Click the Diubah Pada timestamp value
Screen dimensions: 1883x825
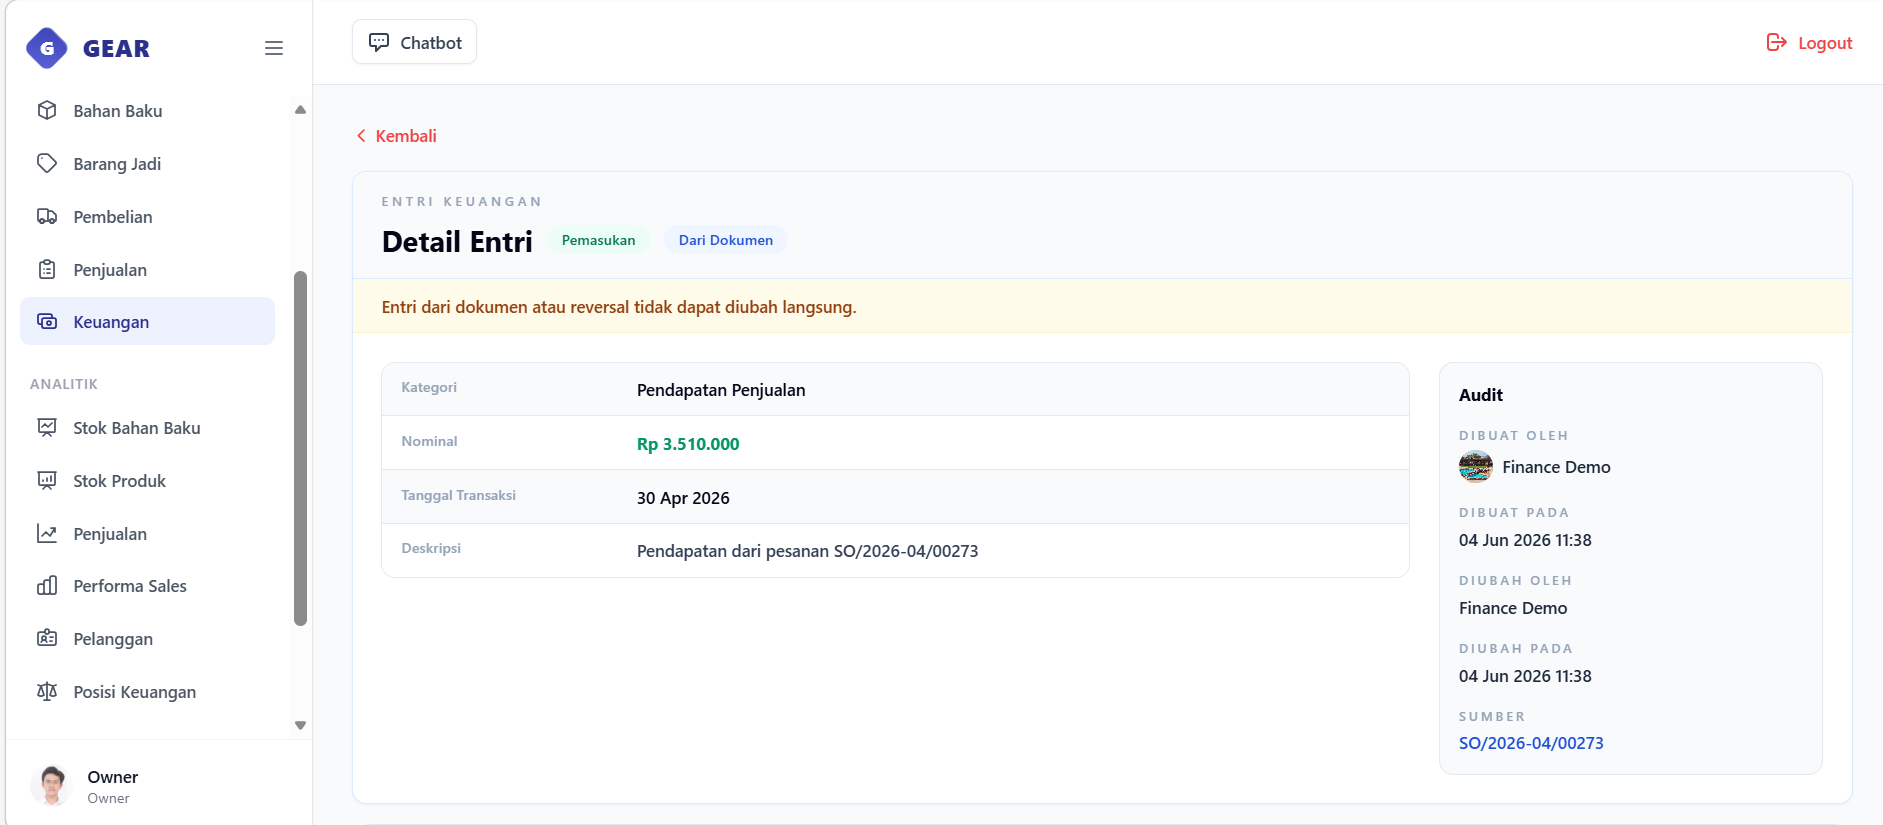pyautogui.click(x=1525, y=676)
